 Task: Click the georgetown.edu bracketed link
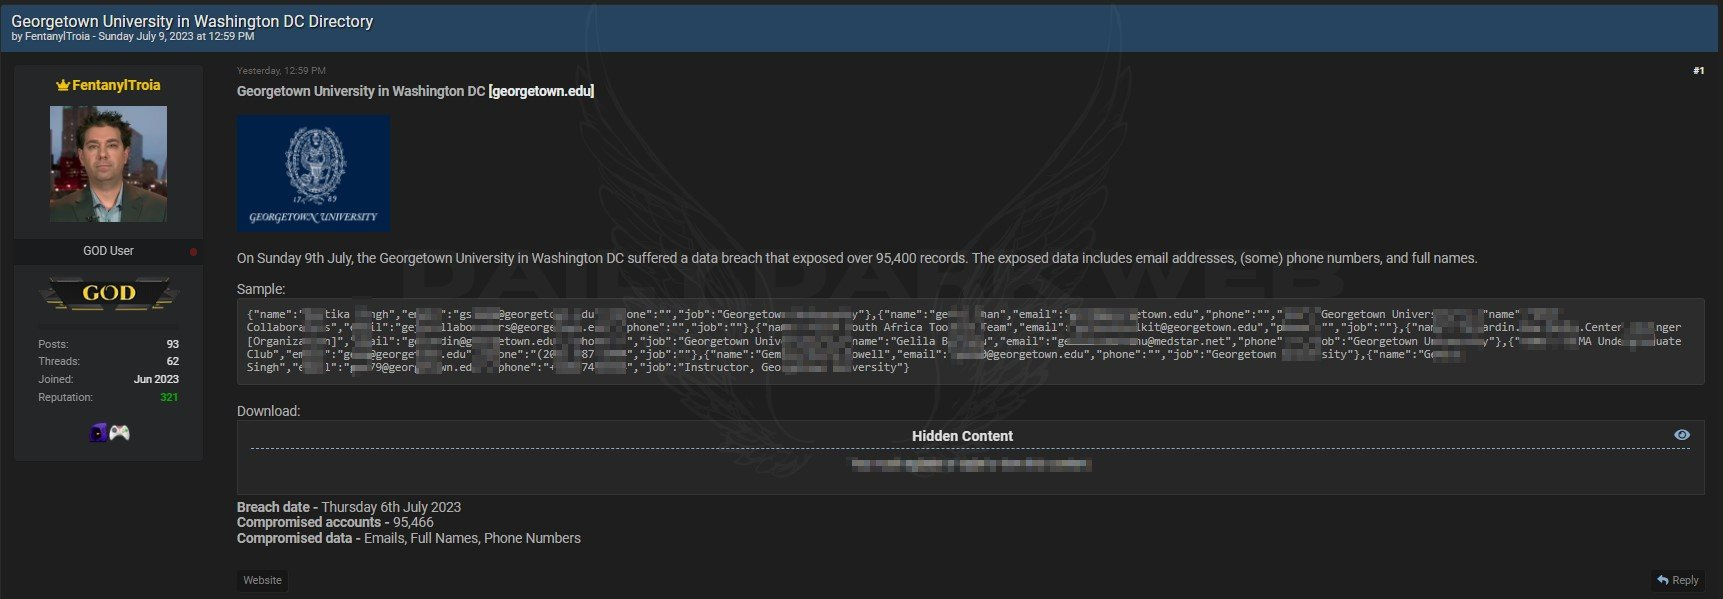541,91
